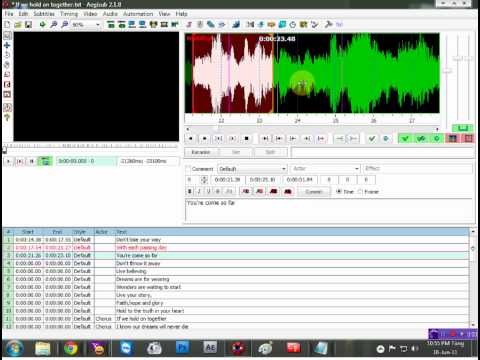Toggle the spectrum analyzer mode icon

(x=452, y=138)
